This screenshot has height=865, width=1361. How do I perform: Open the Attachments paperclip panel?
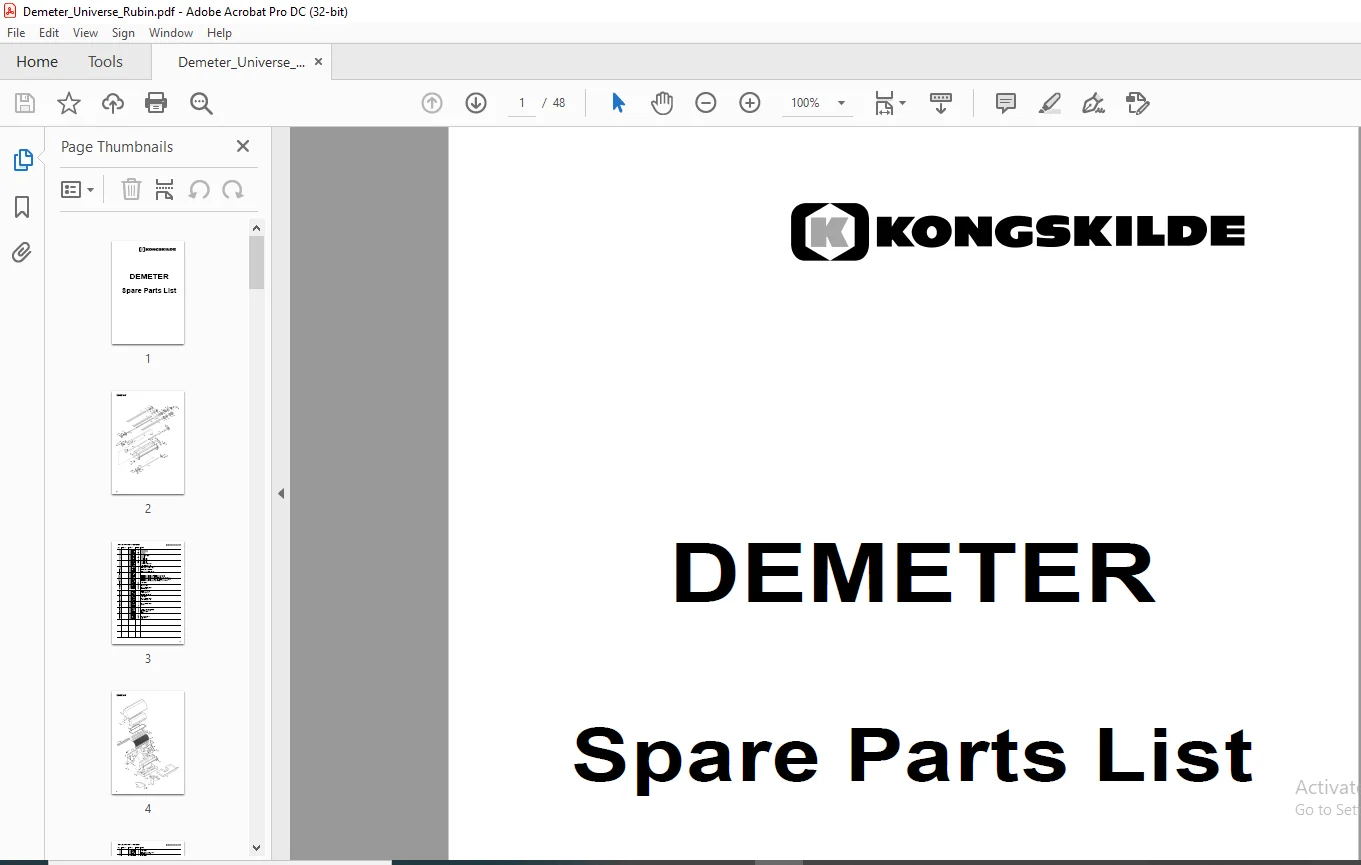click(x=22, y=252)
